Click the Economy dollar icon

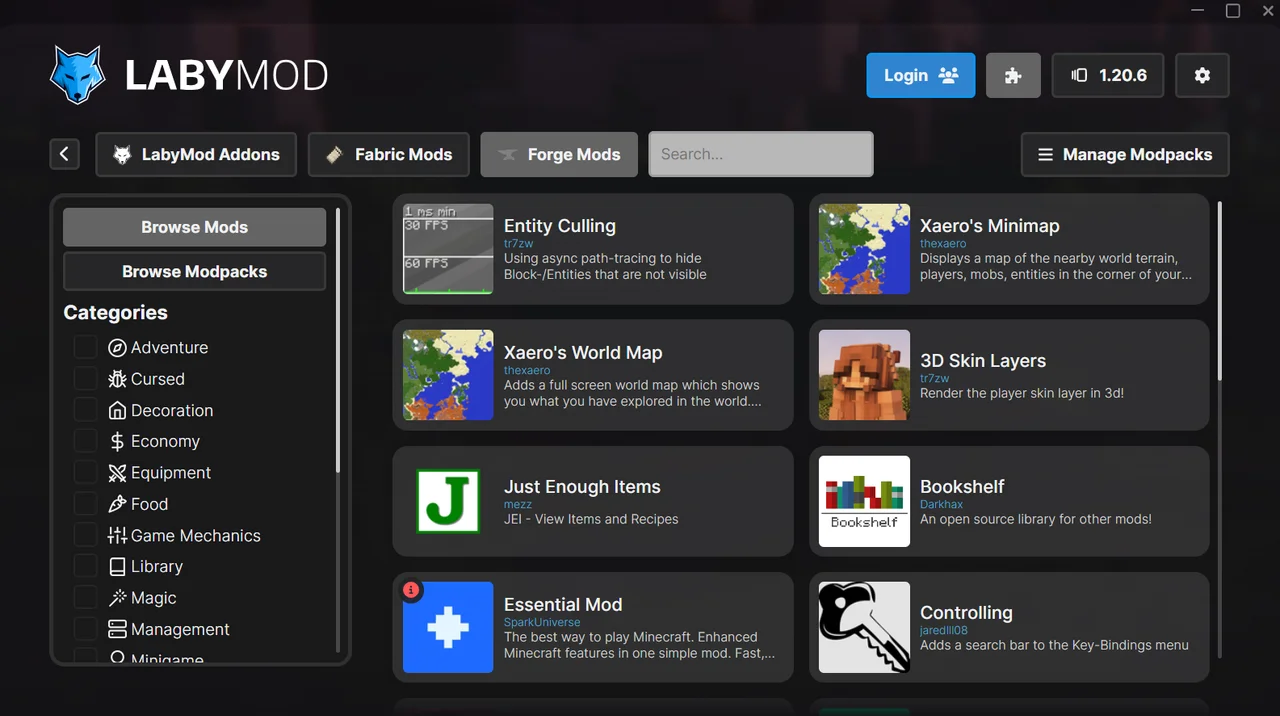pos(117,441)
